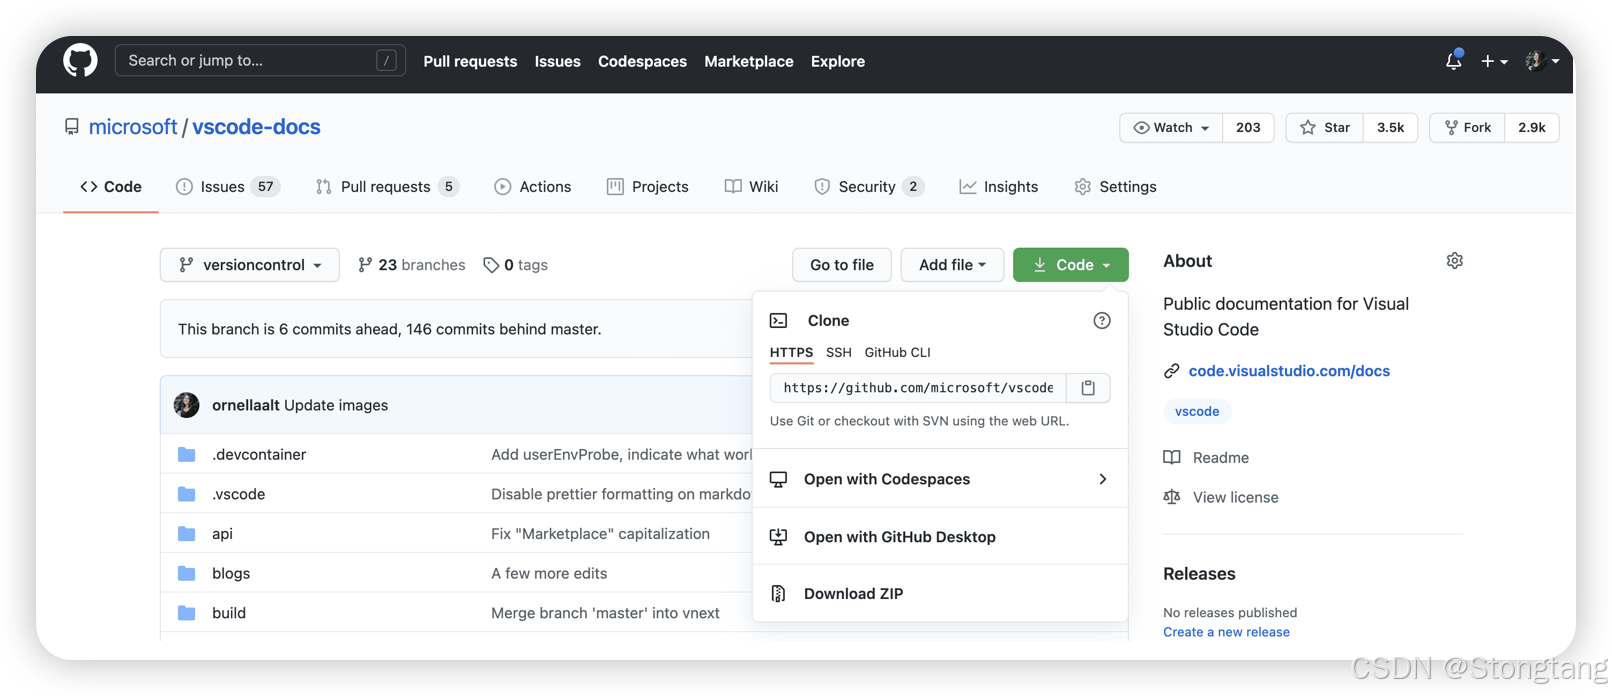Image resolution: width=1612 pixels, height=696 pixels.
Task: Open the versioncontrol branch dropdown
Action: pyautogui.click(x=250, y=265)
